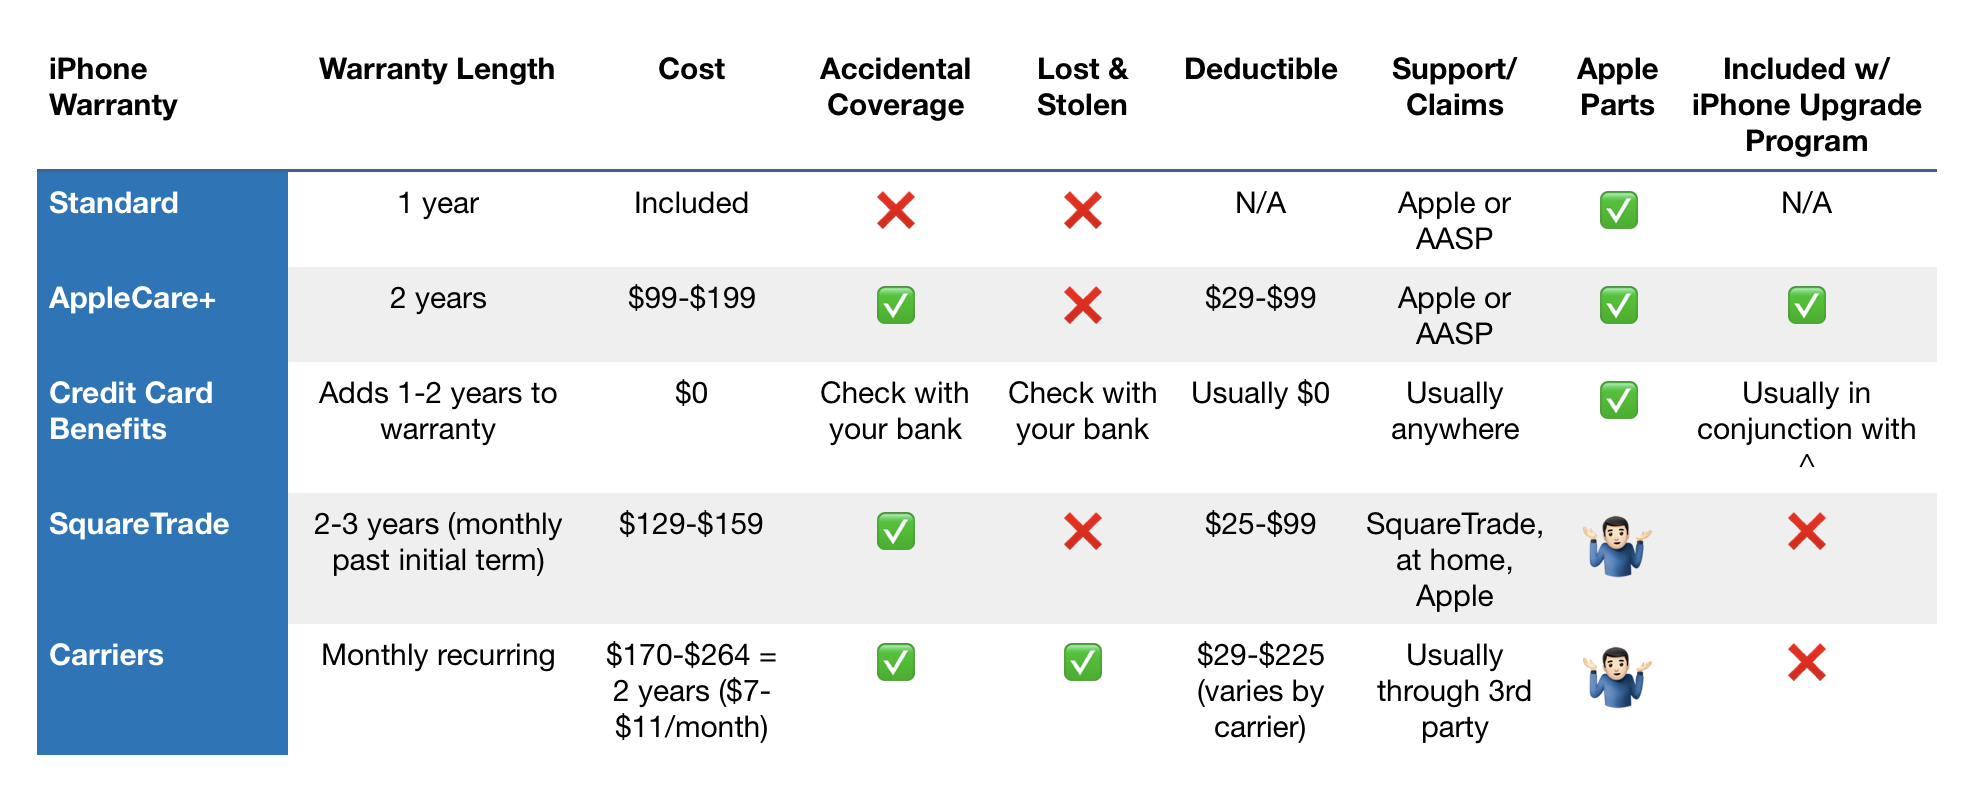This screenshot has height=792, width=1964.
Task: Click green checkmark for Credit Card Apple Parts
Action: (x=1618, y=400)
